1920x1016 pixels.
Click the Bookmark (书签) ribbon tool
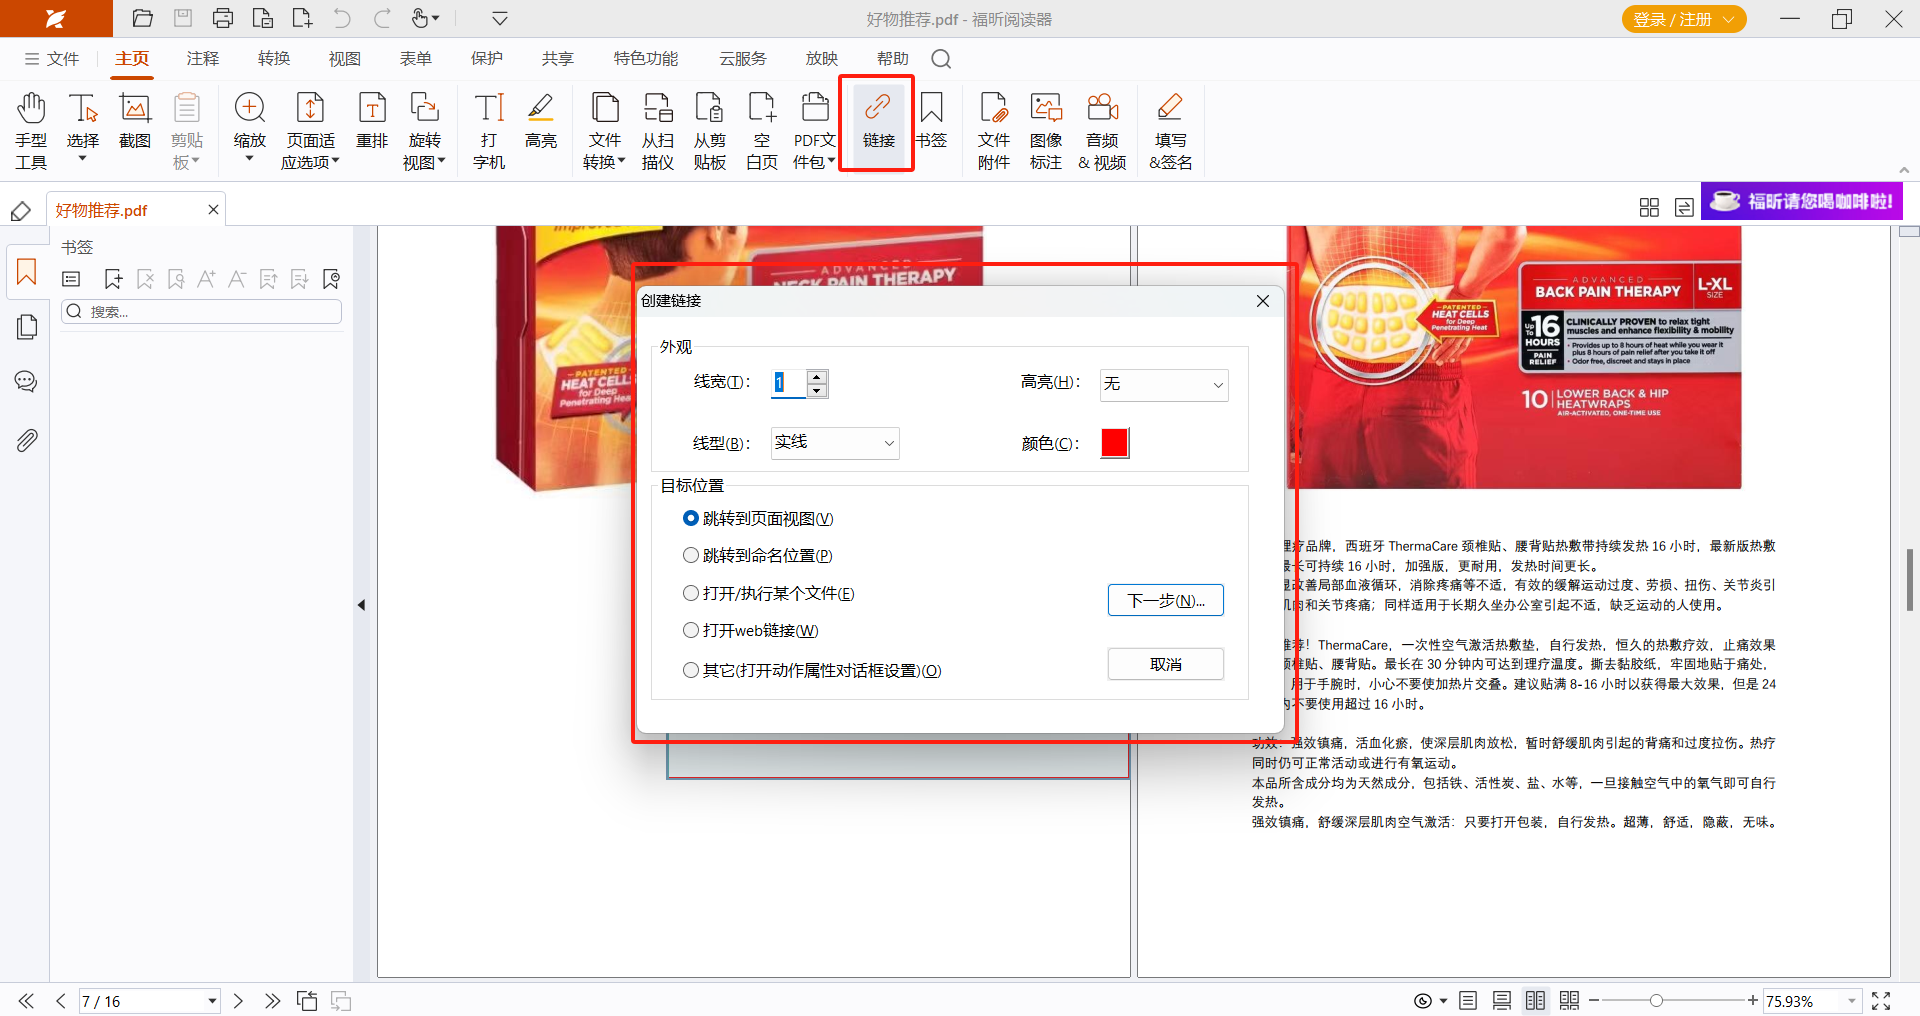click(931, 120)
